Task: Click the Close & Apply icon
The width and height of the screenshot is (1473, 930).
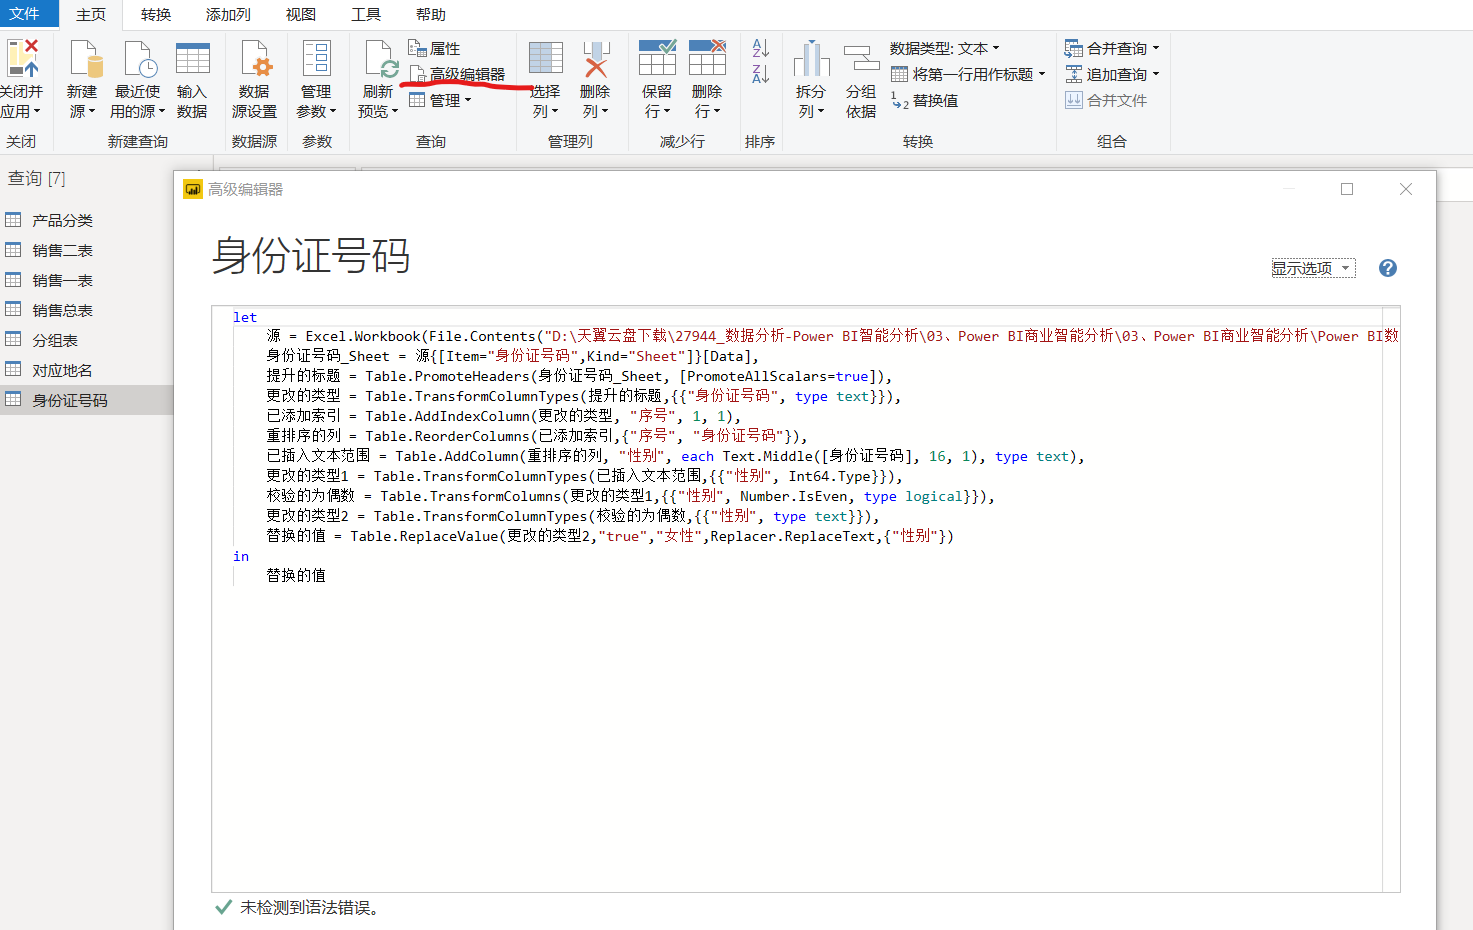Action: coord(21,58)
